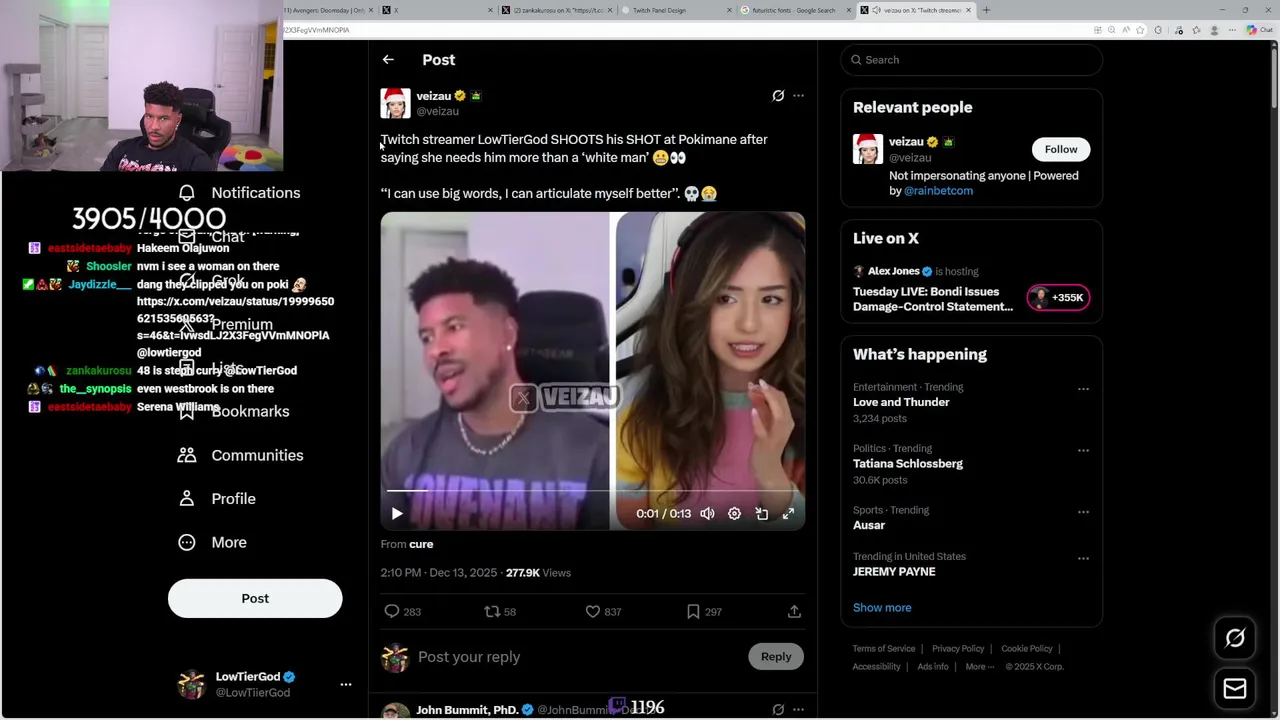Open video settings gear icon
The image size is (1280, 720).
coord(734,513)
